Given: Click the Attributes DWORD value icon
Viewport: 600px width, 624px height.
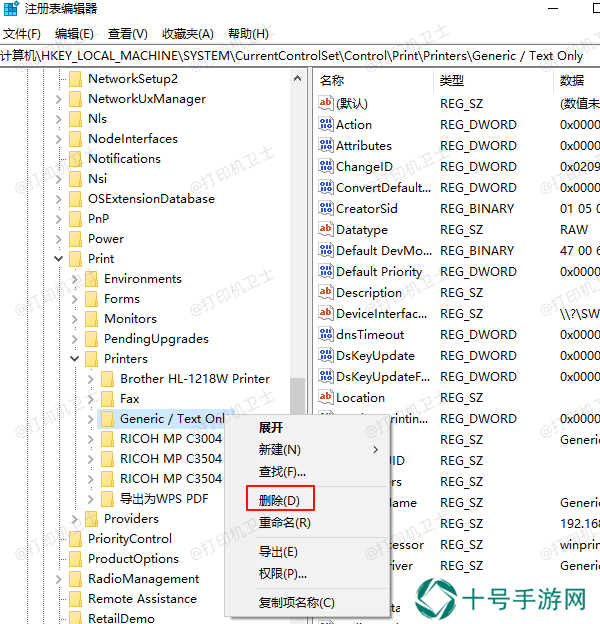Looking at the screenshot, I should tap(325, 145).
